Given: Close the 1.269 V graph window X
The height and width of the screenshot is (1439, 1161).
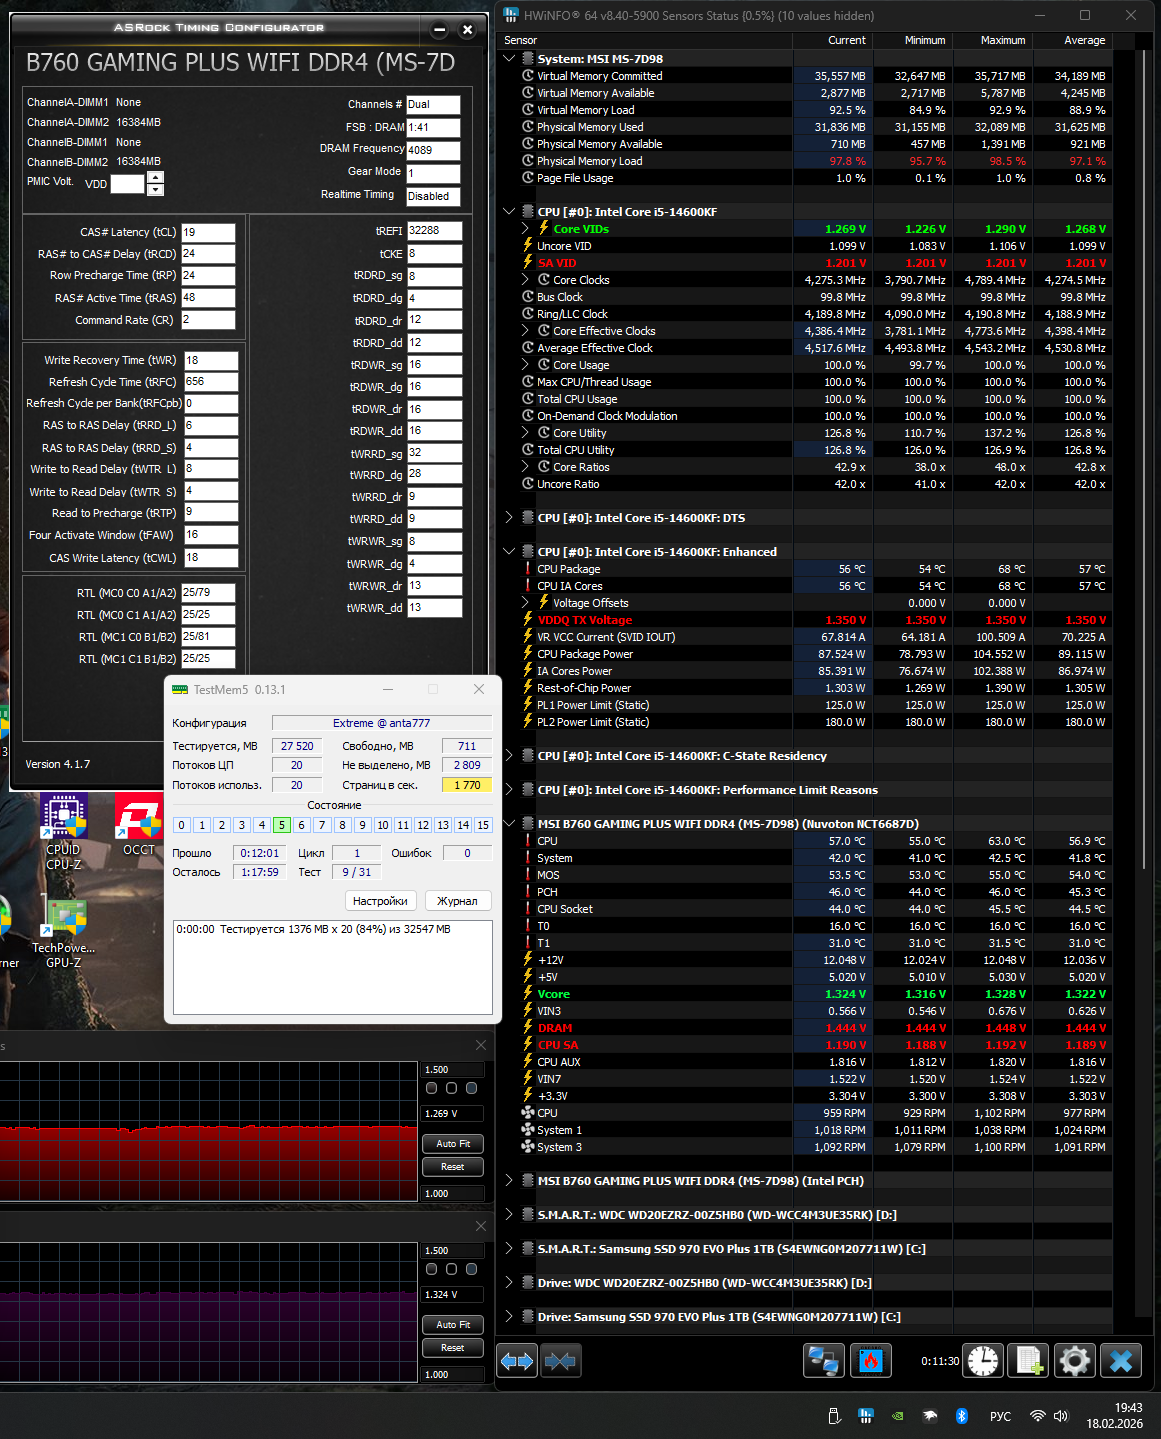Looking at the screenshot, I should (481, 1045).
